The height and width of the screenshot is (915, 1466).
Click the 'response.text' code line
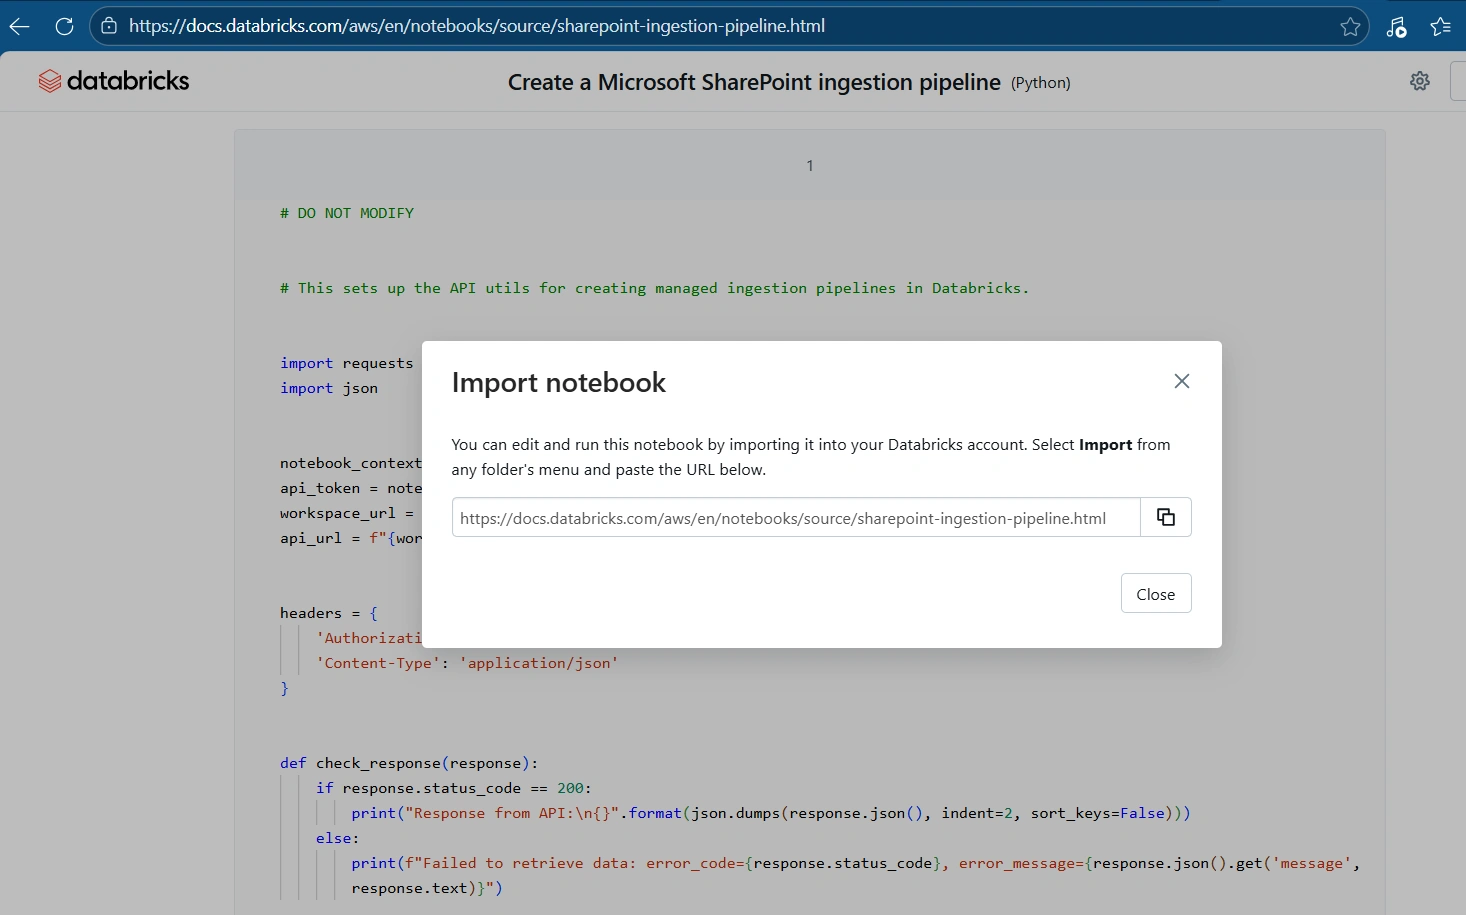(427, 888)
